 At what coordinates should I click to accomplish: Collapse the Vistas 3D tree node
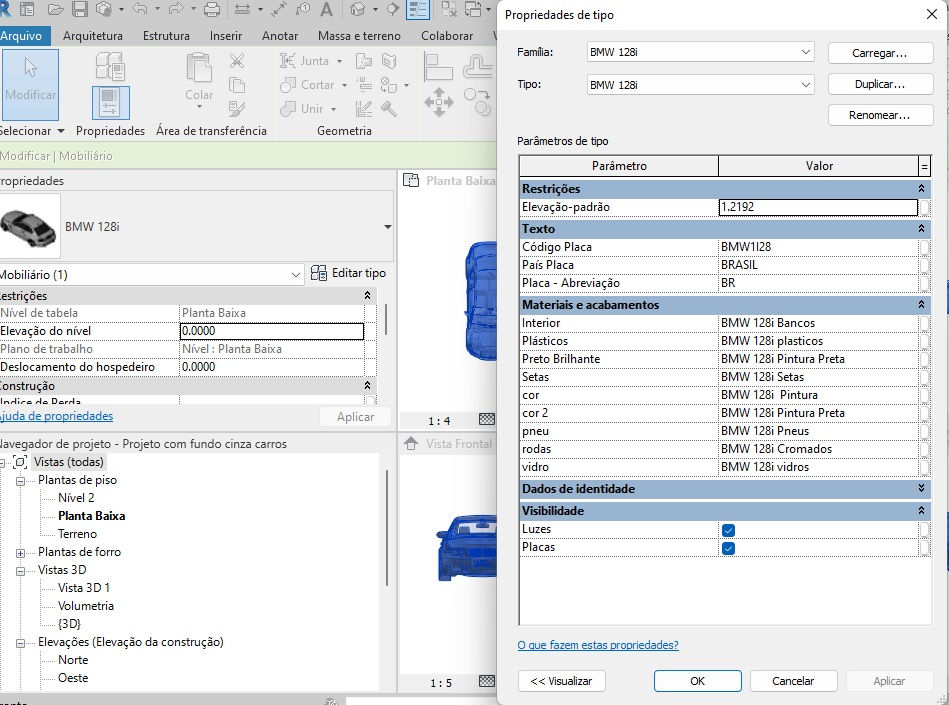pyautogui.click(x=21, y=571)
